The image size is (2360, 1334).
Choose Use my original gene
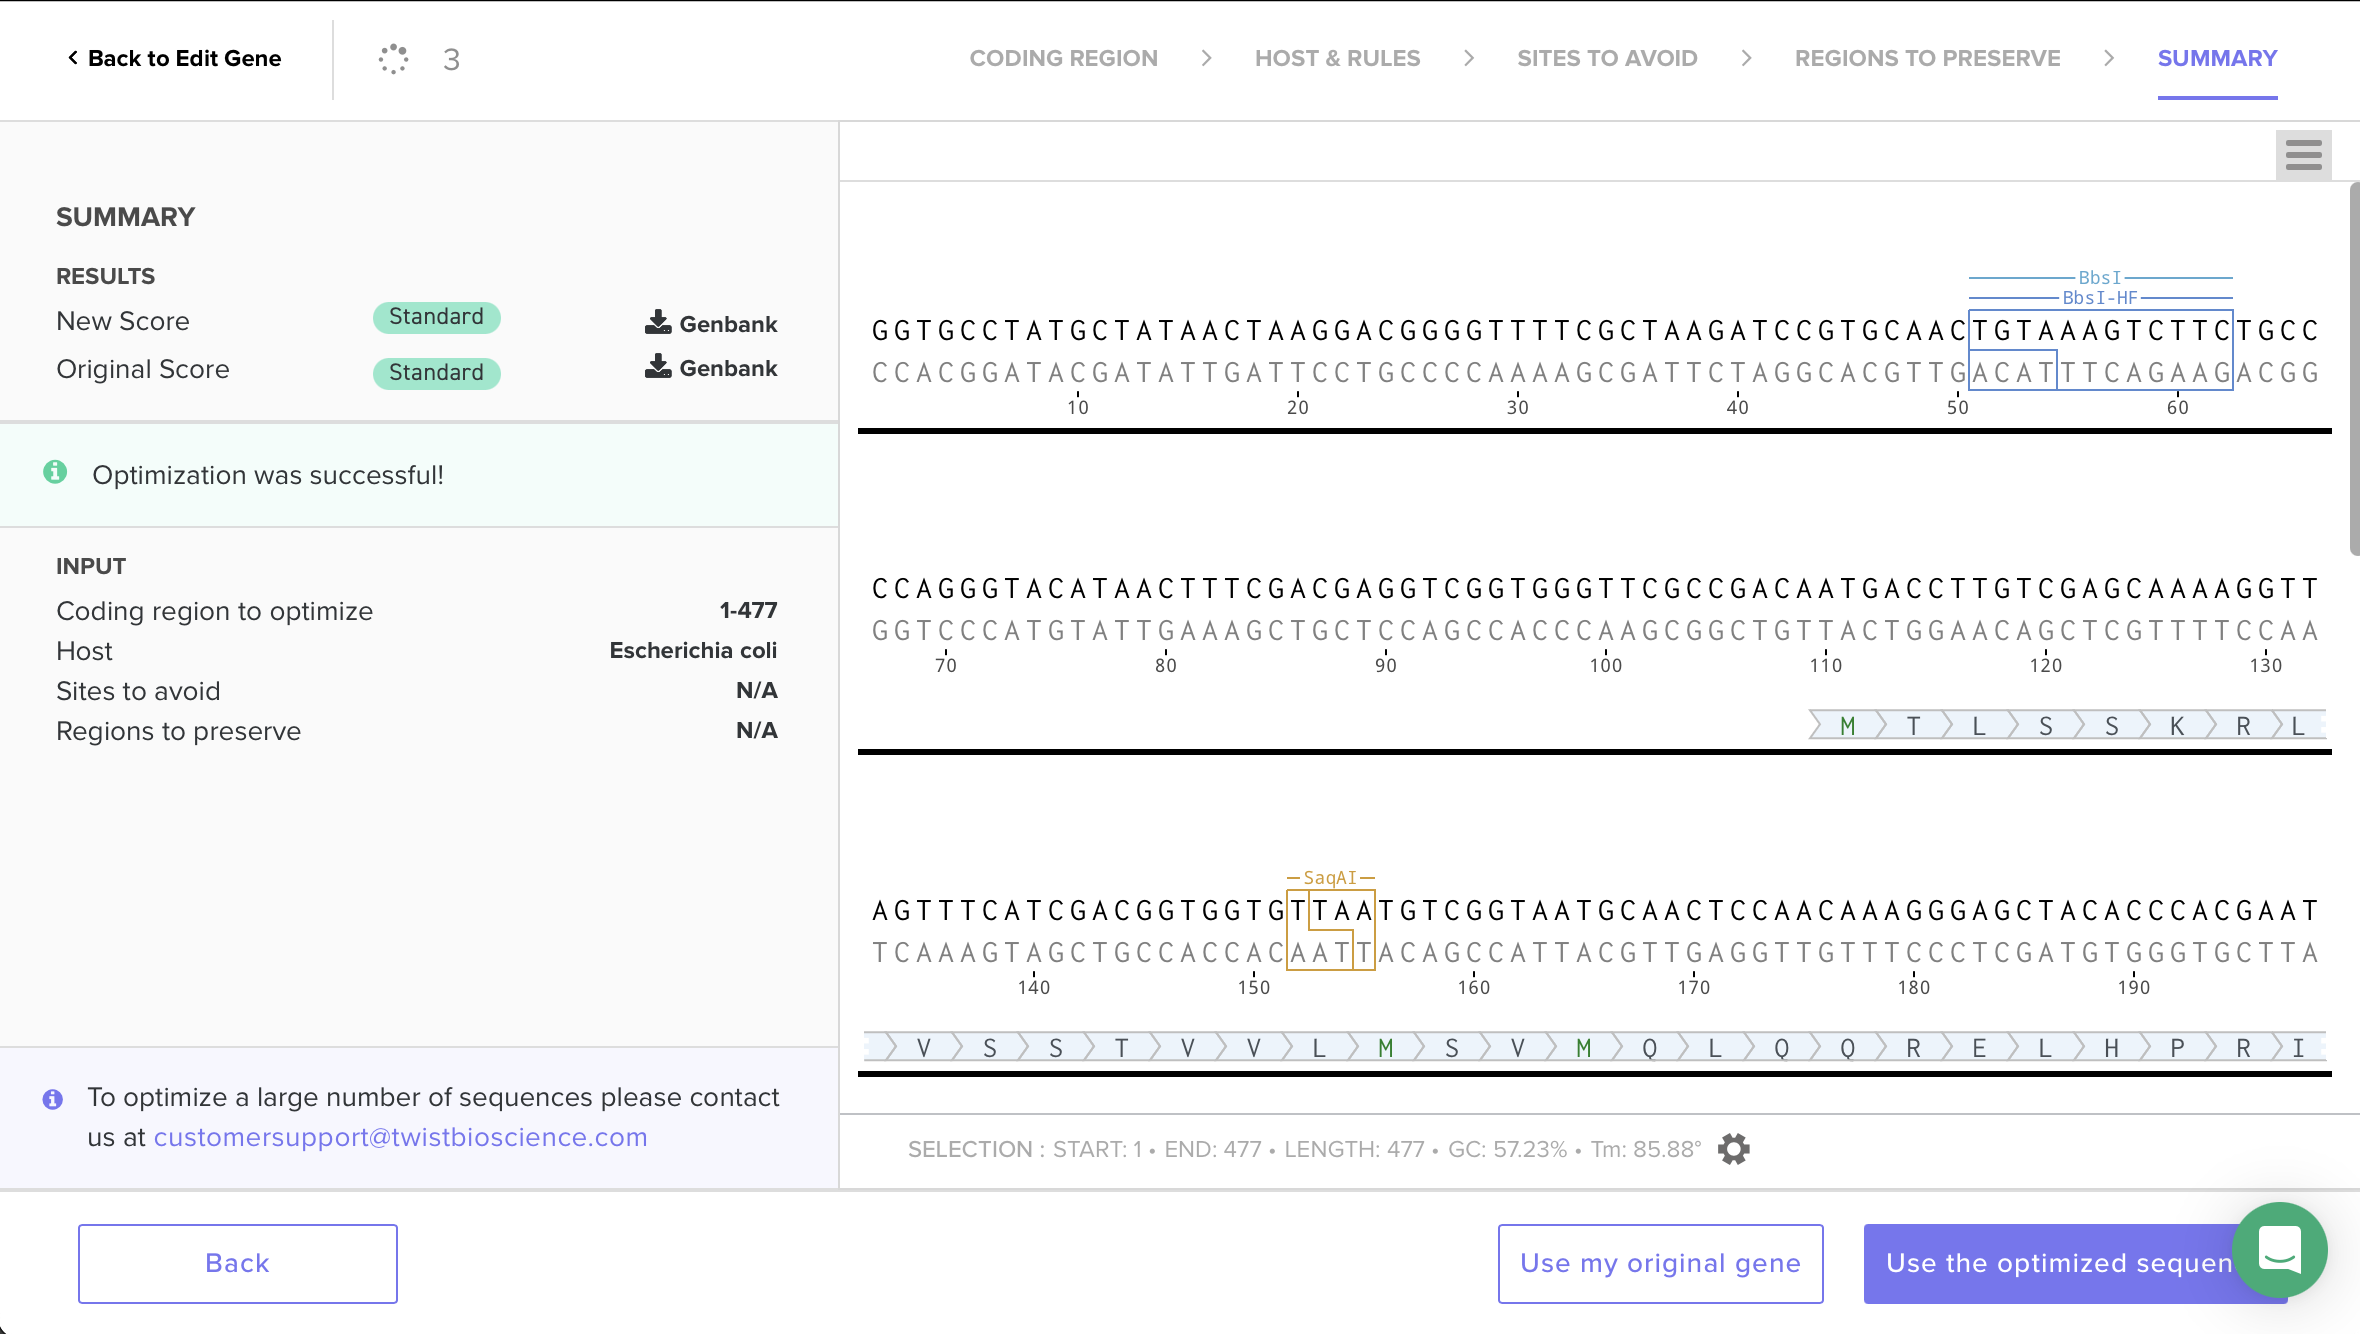pyautogui.click(x=1660, y=1263)
